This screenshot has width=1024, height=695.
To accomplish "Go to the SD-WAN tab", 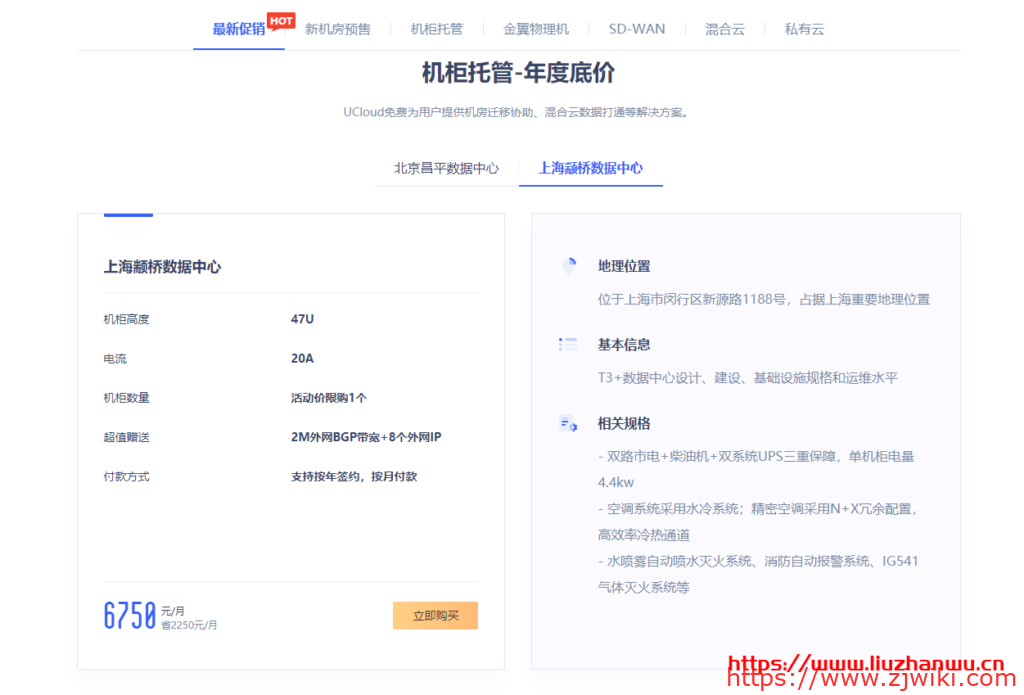I will coord(636,29).
